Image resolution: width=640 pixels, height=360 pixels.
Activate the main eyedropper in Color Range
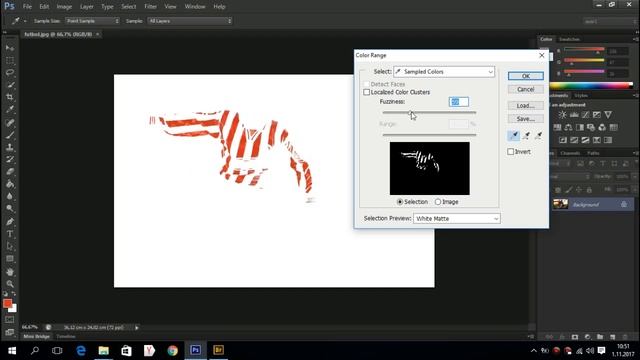[514, 136]
